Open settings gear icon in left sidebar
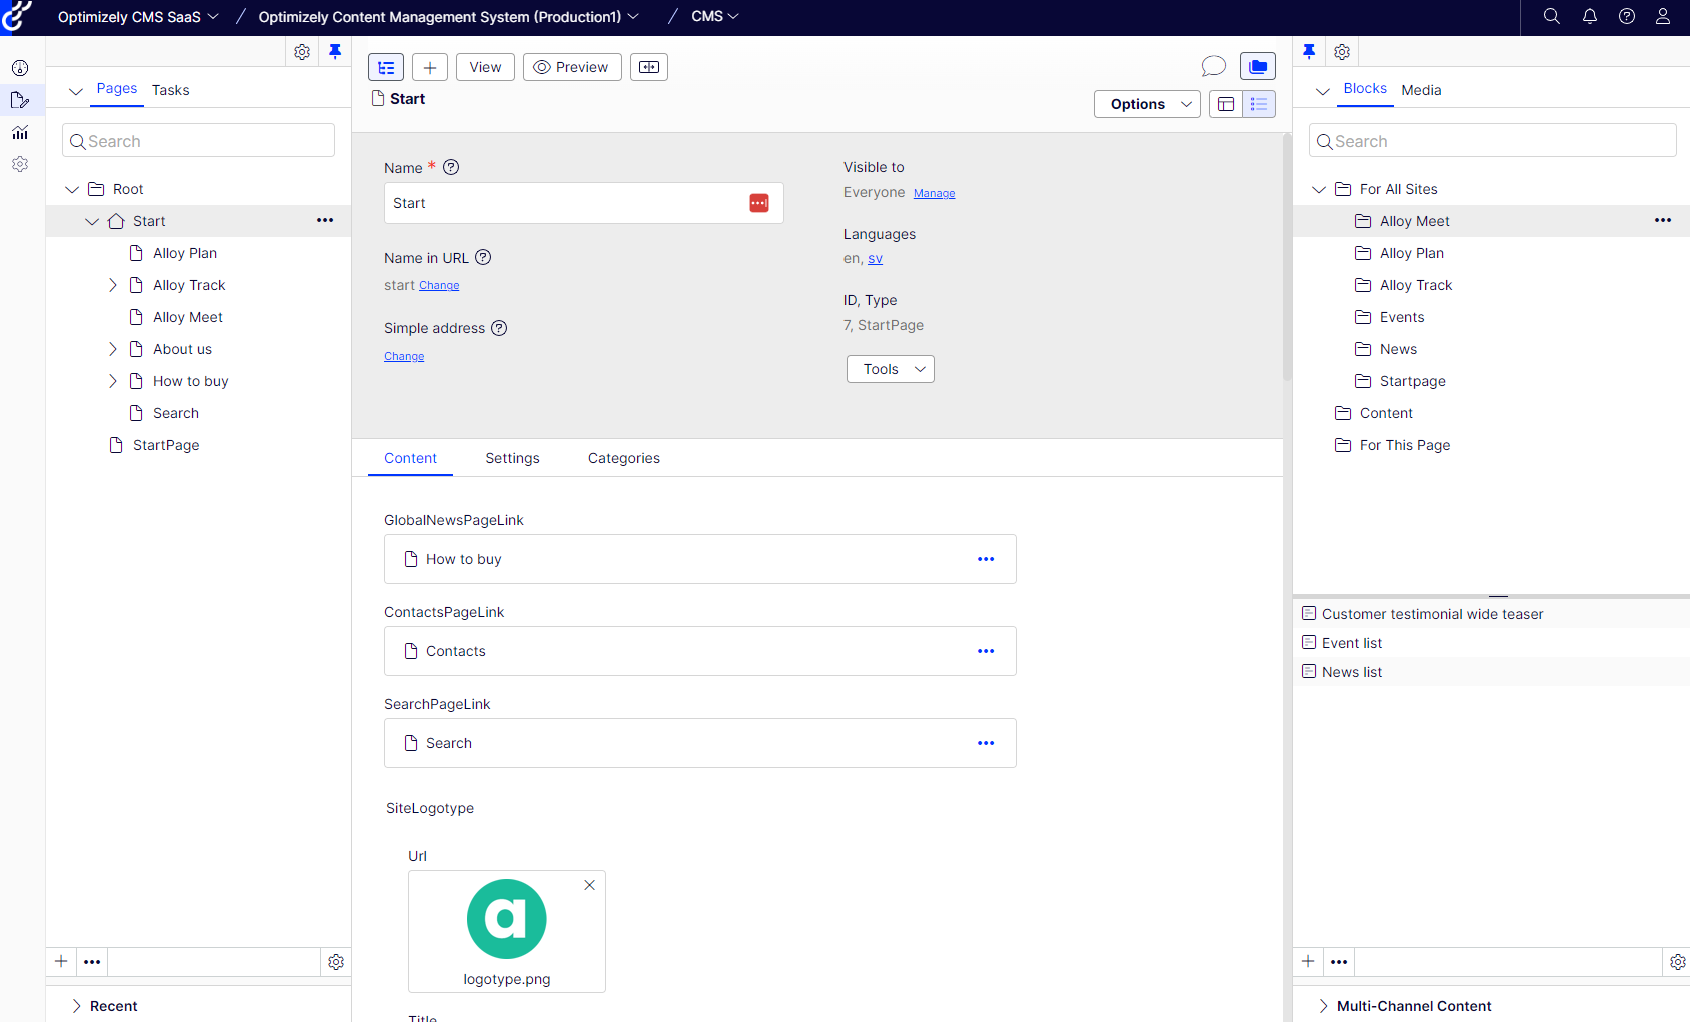This screenshot has height=1022, width=1690. pos(20,164)
